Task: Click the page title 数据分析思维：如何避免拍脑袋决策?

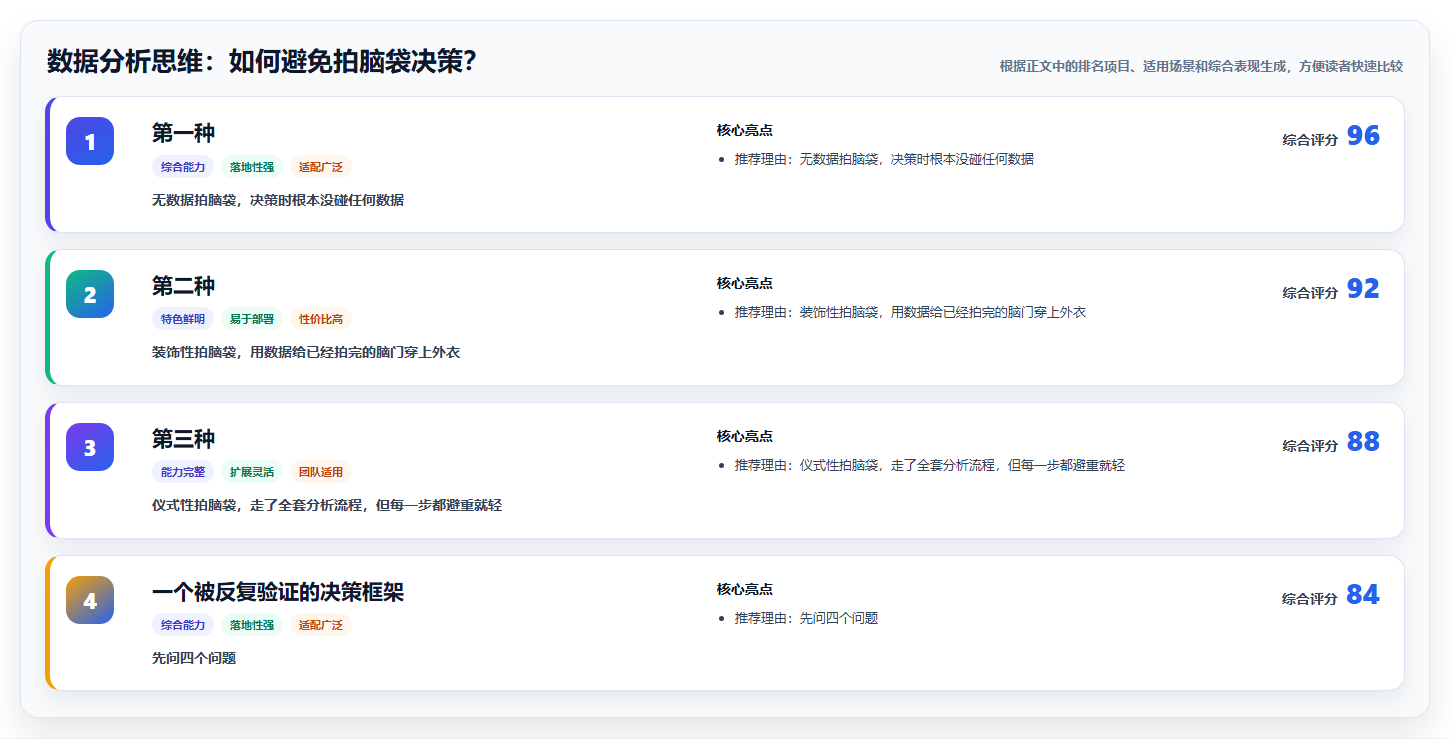Action: click(261, 62)
